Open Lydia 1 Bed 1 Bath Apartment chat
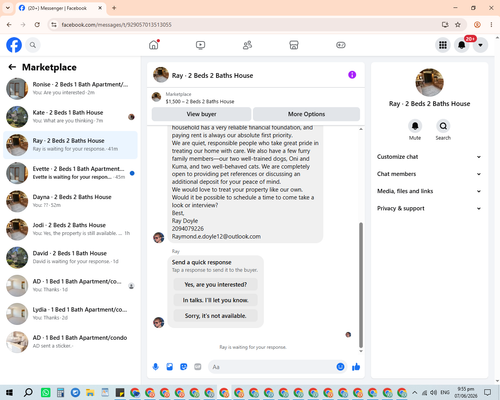The width and height of the screenshot is (500, 400). click(x=70, y=314)
